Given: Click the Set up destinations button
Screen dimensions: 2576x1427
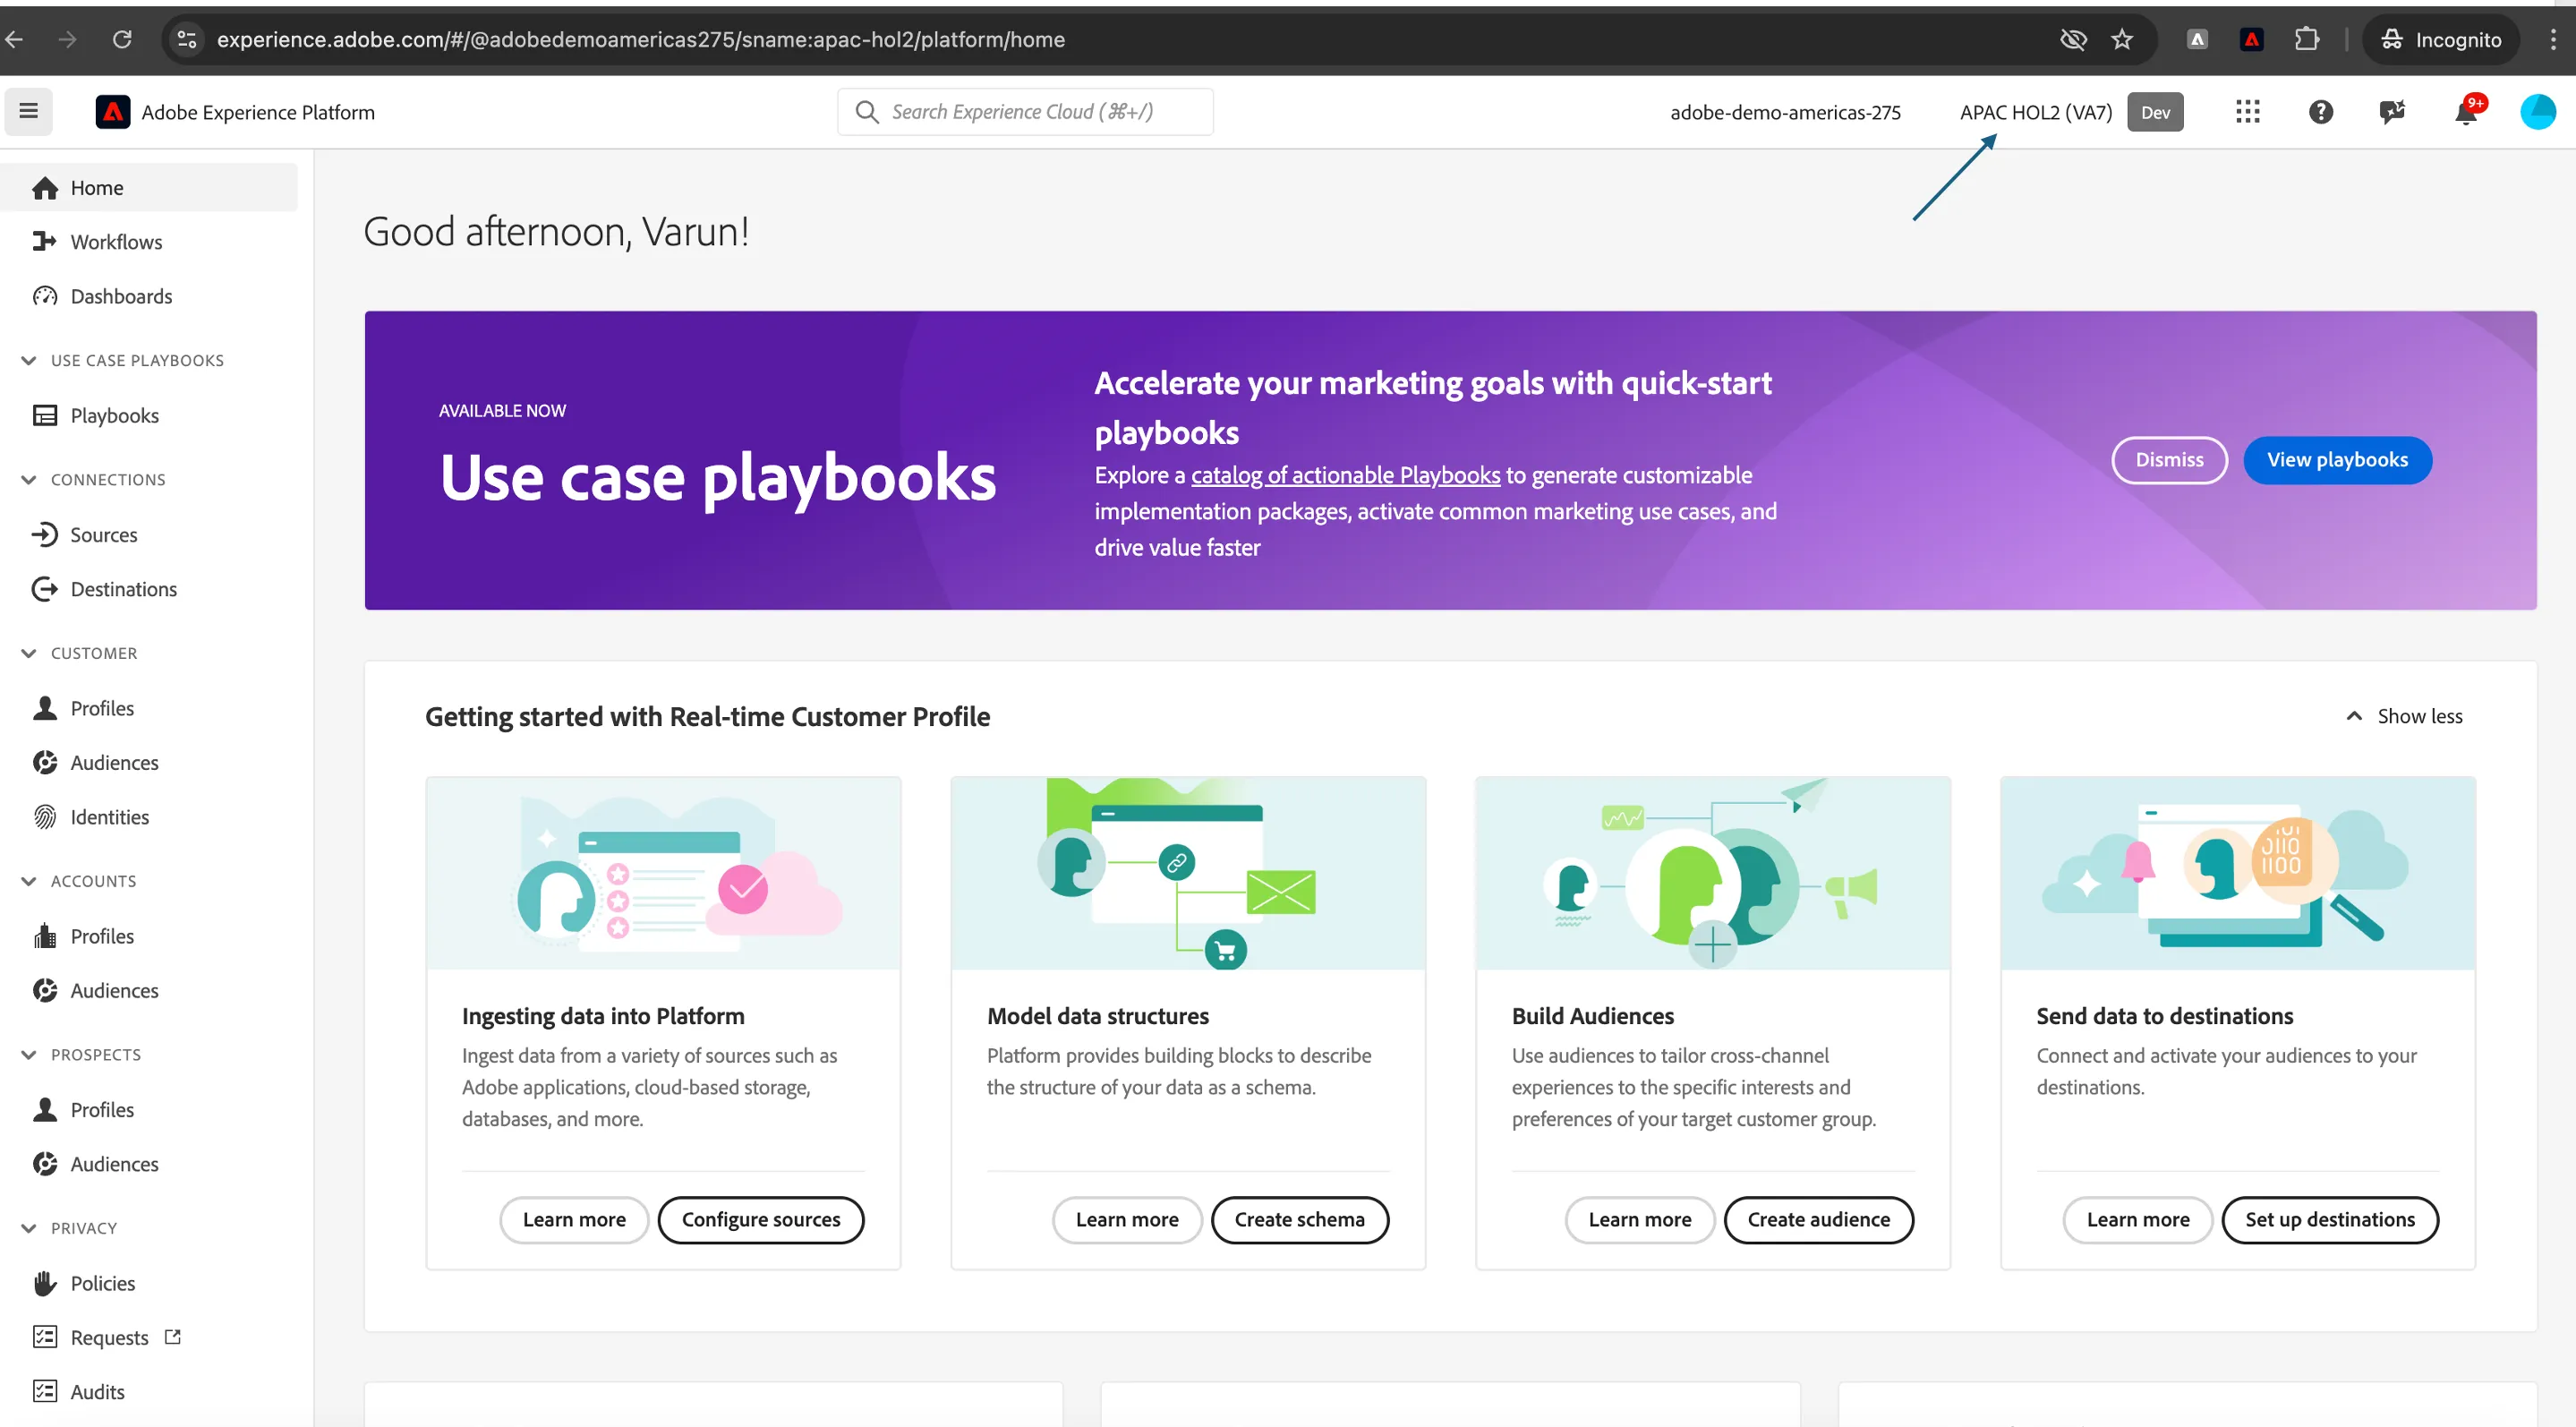Looking at the screenshot, I should click(x=2329, y=1219).
